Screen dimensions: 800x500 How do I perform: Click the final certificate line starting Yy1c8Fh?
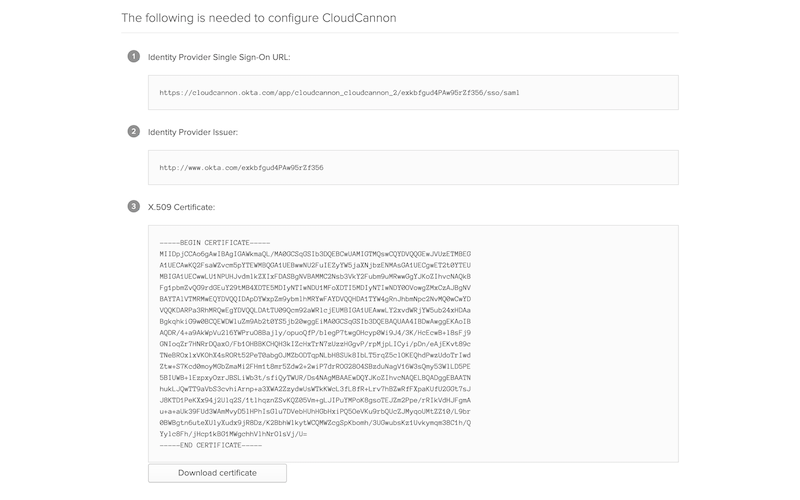tap(233, 434)
